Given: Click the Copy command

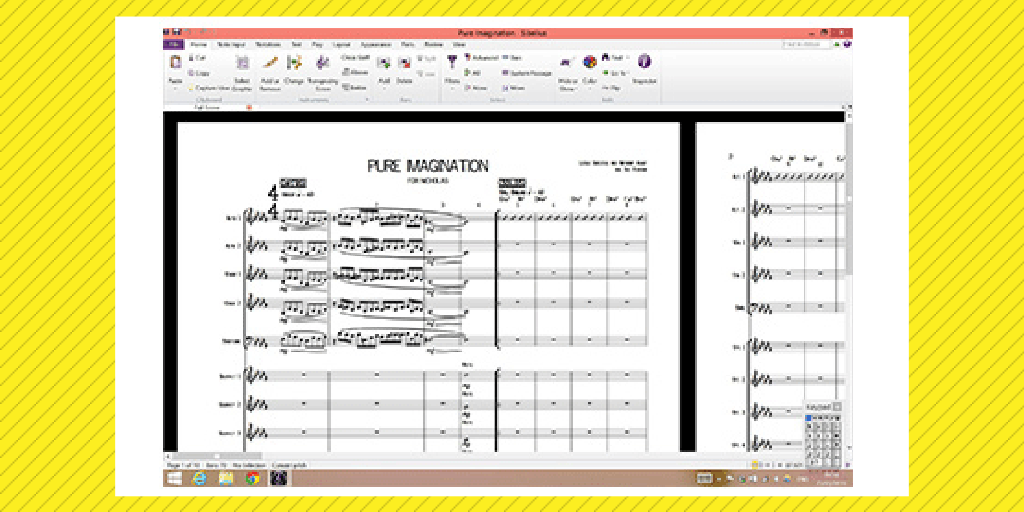Looking at the screenshot, I should coord(199,73).
